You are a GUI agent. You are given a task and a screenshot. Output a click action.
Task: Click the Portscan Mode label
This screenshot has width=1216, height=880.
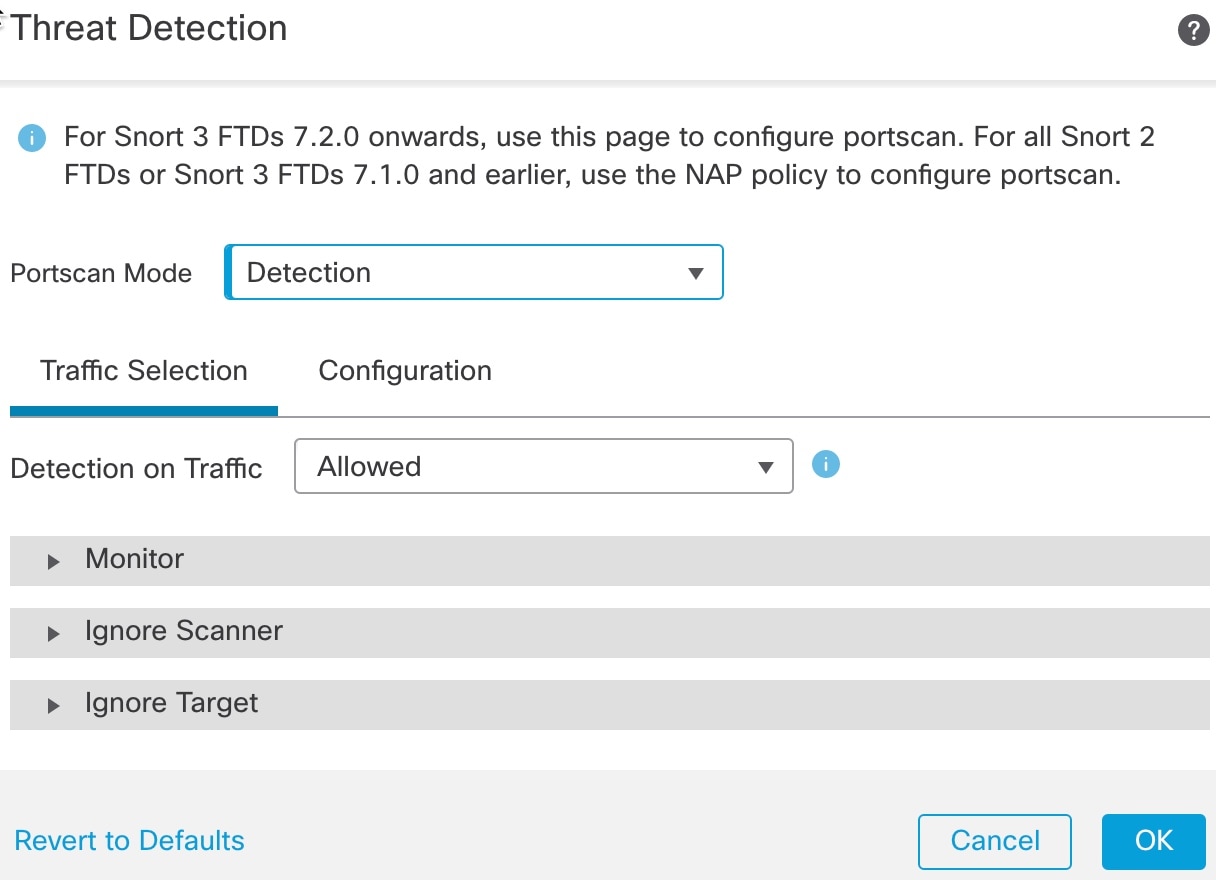pyautogui.click(x=101, y=273)
